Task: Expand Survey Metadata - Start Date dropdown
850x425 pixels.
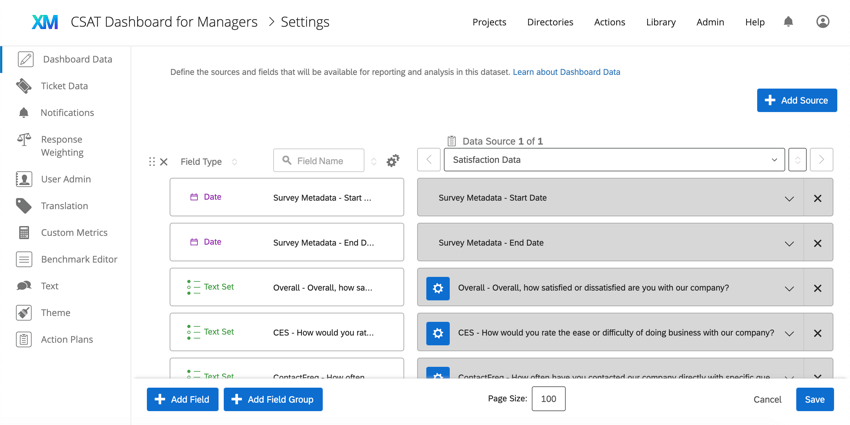Action: (x=789, y=198)
